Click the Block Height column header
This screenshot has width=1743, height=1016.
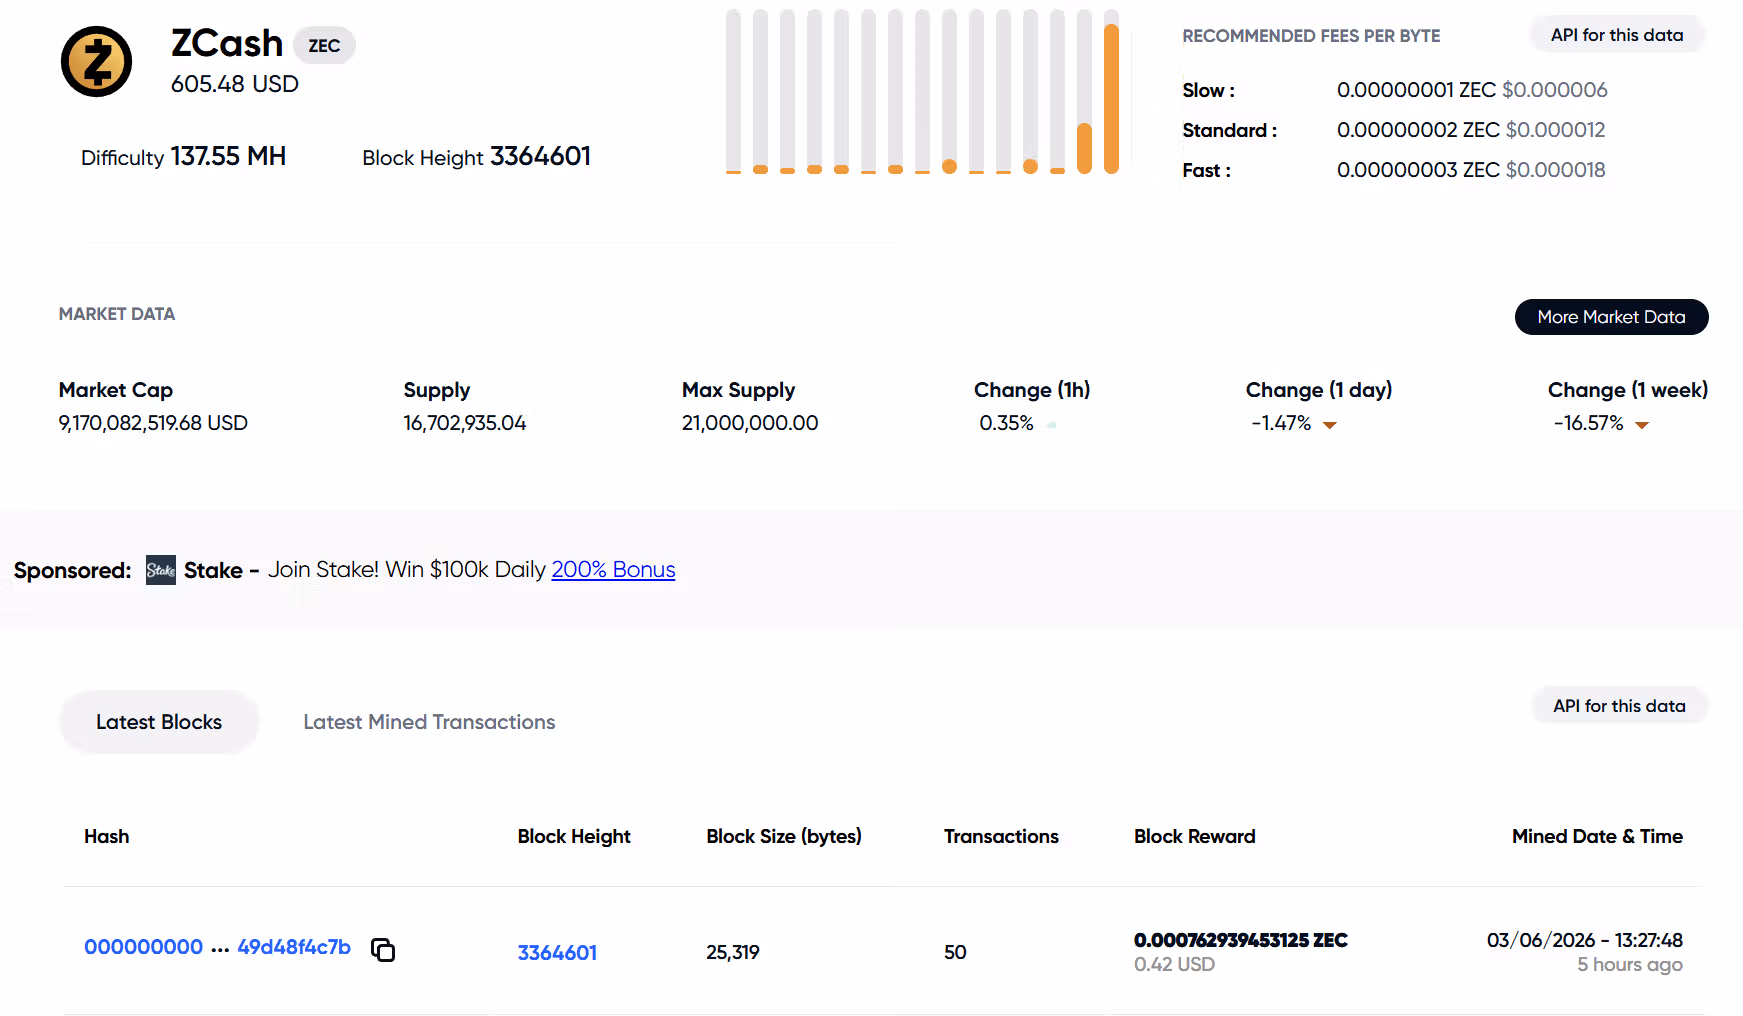(x=574, y=837)
